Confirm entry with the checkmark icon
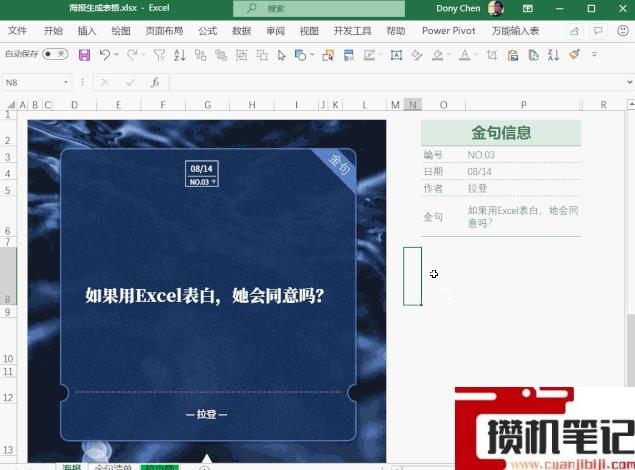 [x=130, y=83]
